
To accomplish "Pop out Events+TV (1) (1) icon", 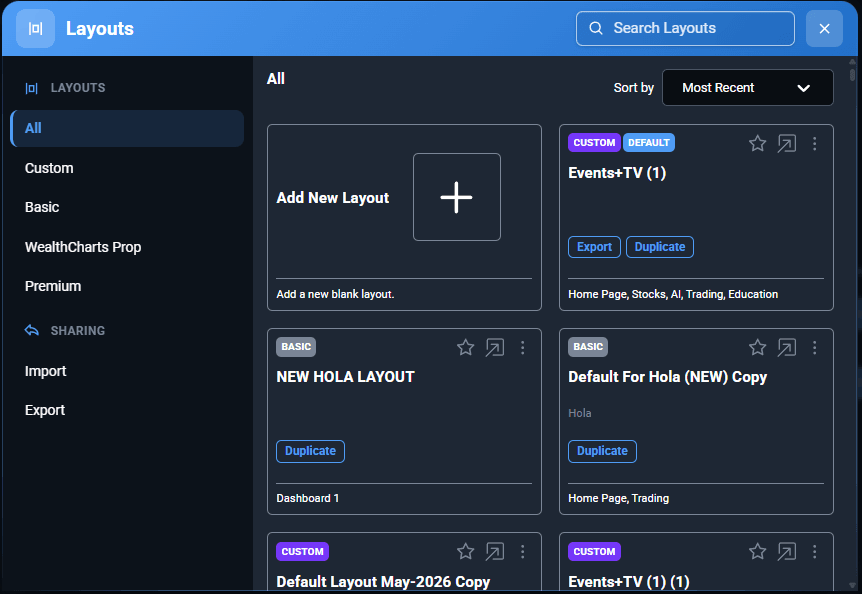I will coord(787,551).
